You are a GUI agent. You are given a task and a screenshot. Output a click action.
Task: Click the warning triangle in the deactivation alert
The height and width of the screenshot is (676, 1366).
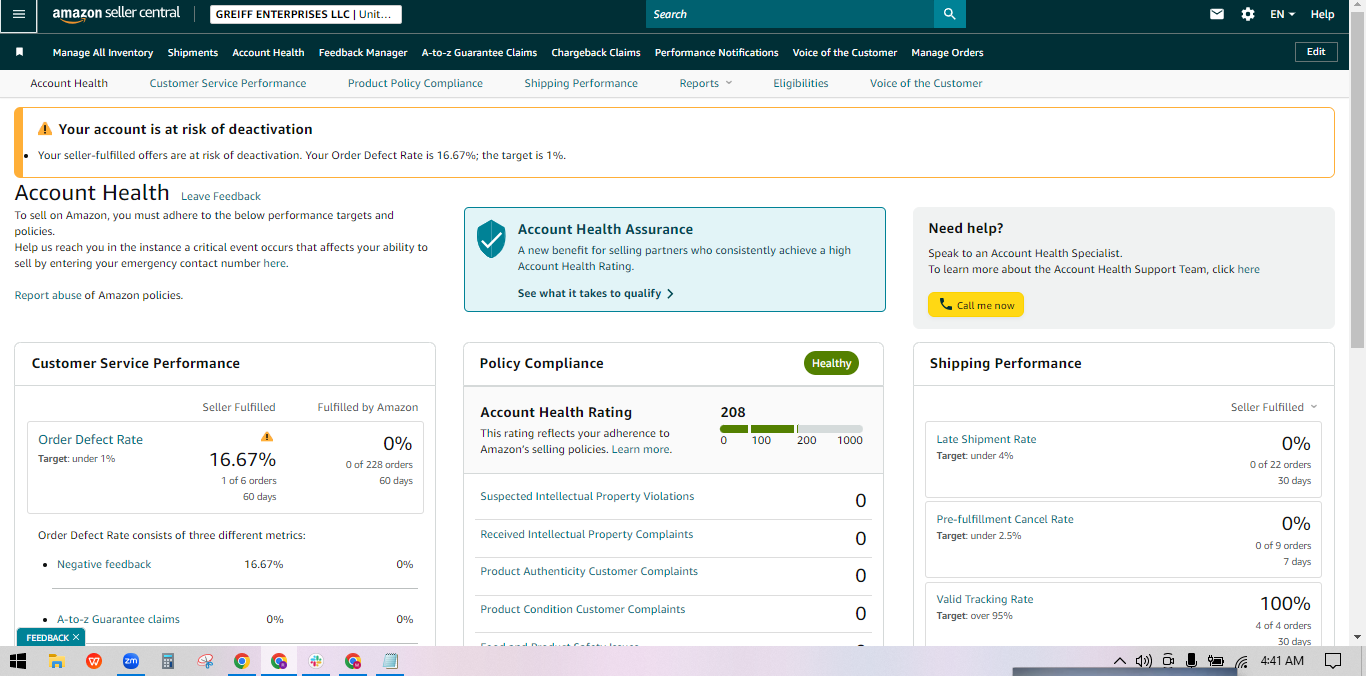click(x=45, y=129)
